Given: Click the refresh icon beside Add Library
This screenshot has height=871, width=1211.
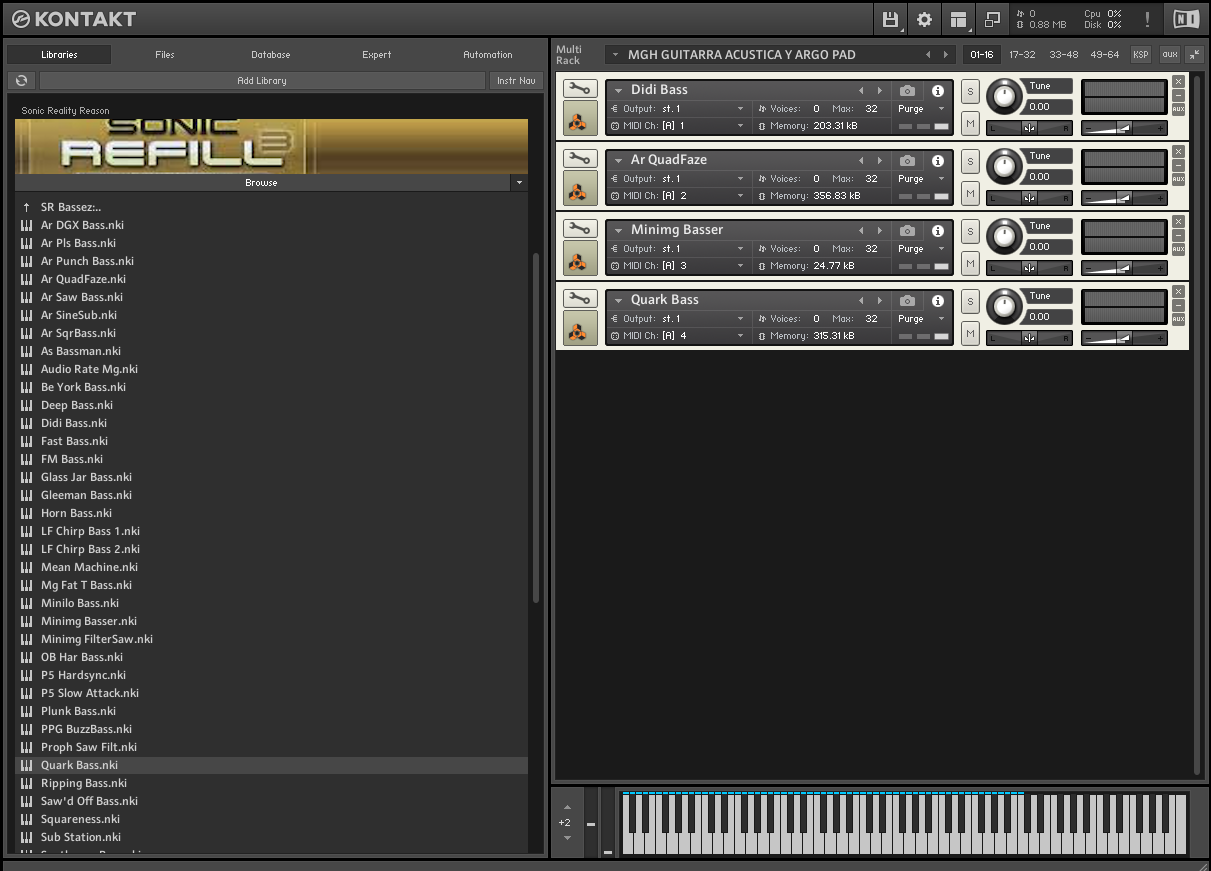Looking at the screenshot, I should point(21,80).
